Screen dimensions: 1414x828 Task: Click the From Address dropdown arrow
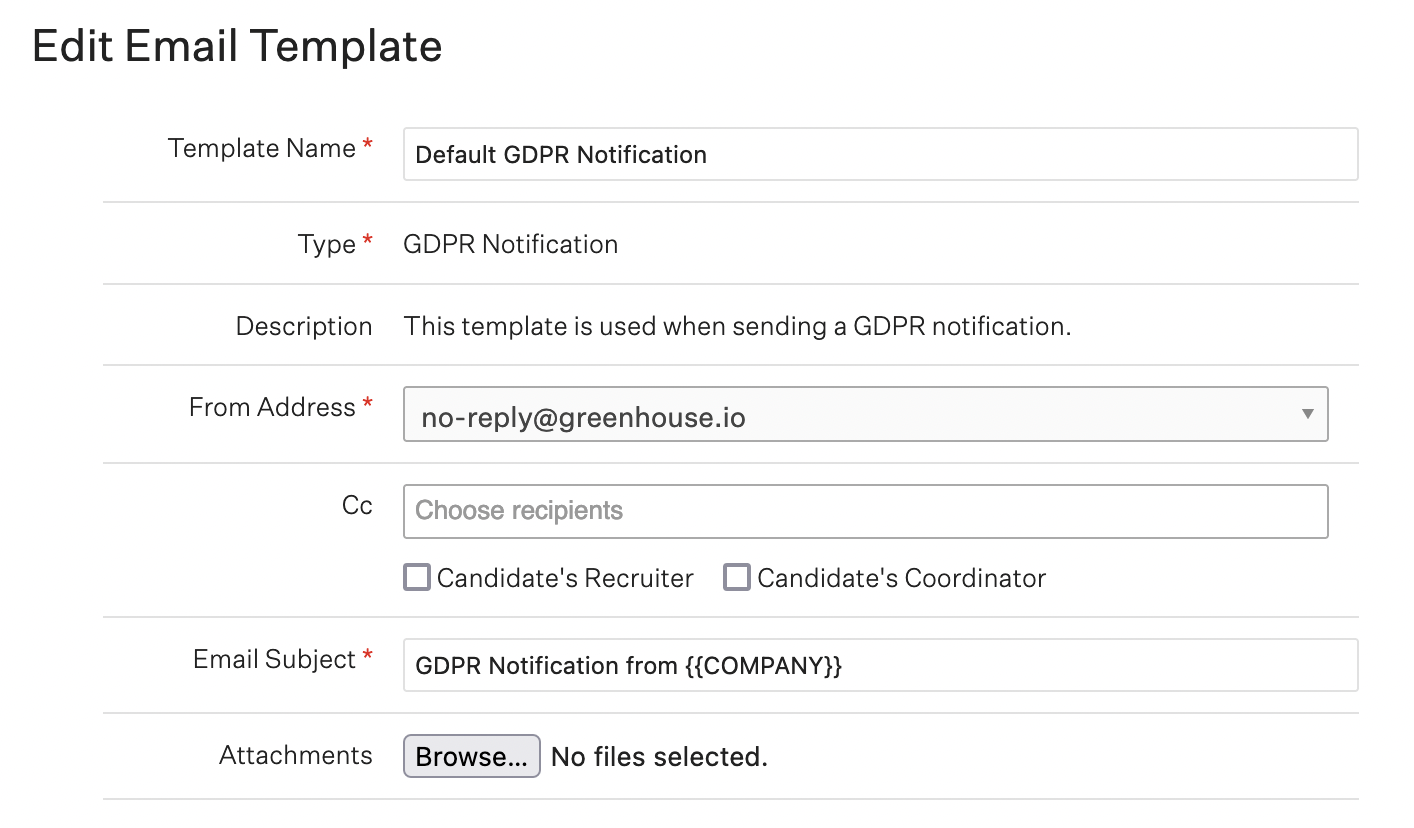coord(1307,415)
